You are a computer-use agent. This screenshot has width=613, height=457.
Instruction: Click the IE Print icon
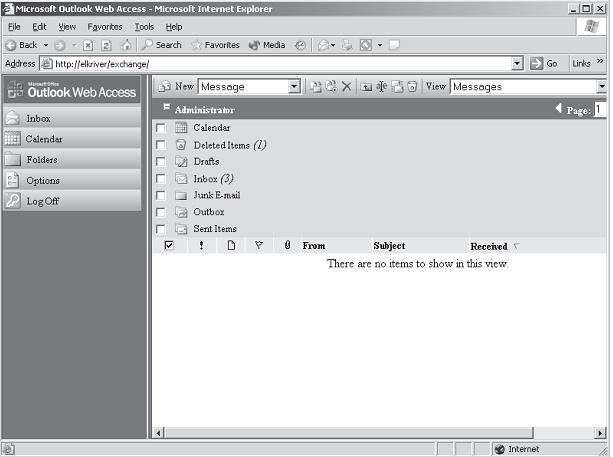[x=347, y=46]
